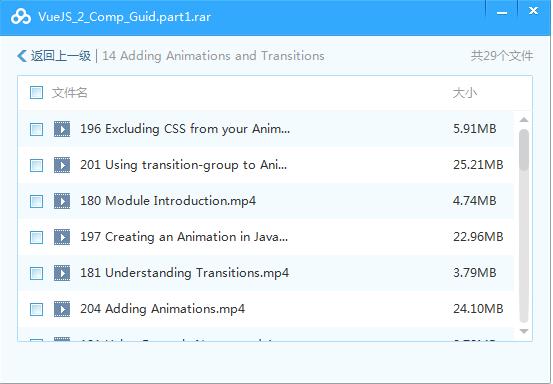Image resolution: width=553 pixels, height=384 pixels.
Task: Click the 文件名 column header
Action: point(69,93)
